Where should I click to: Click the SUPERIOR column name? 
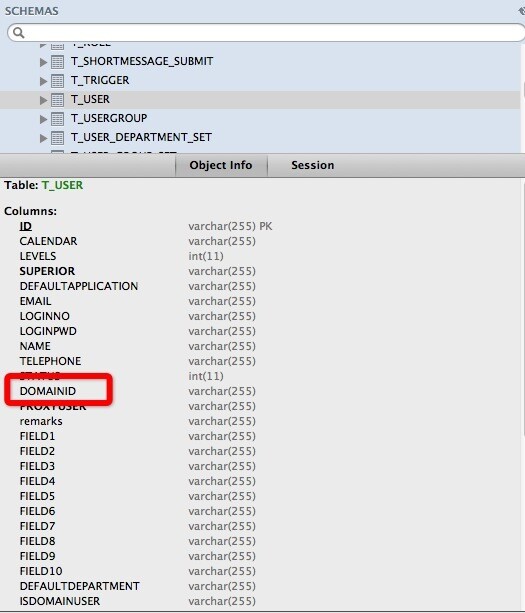(47, 271)
